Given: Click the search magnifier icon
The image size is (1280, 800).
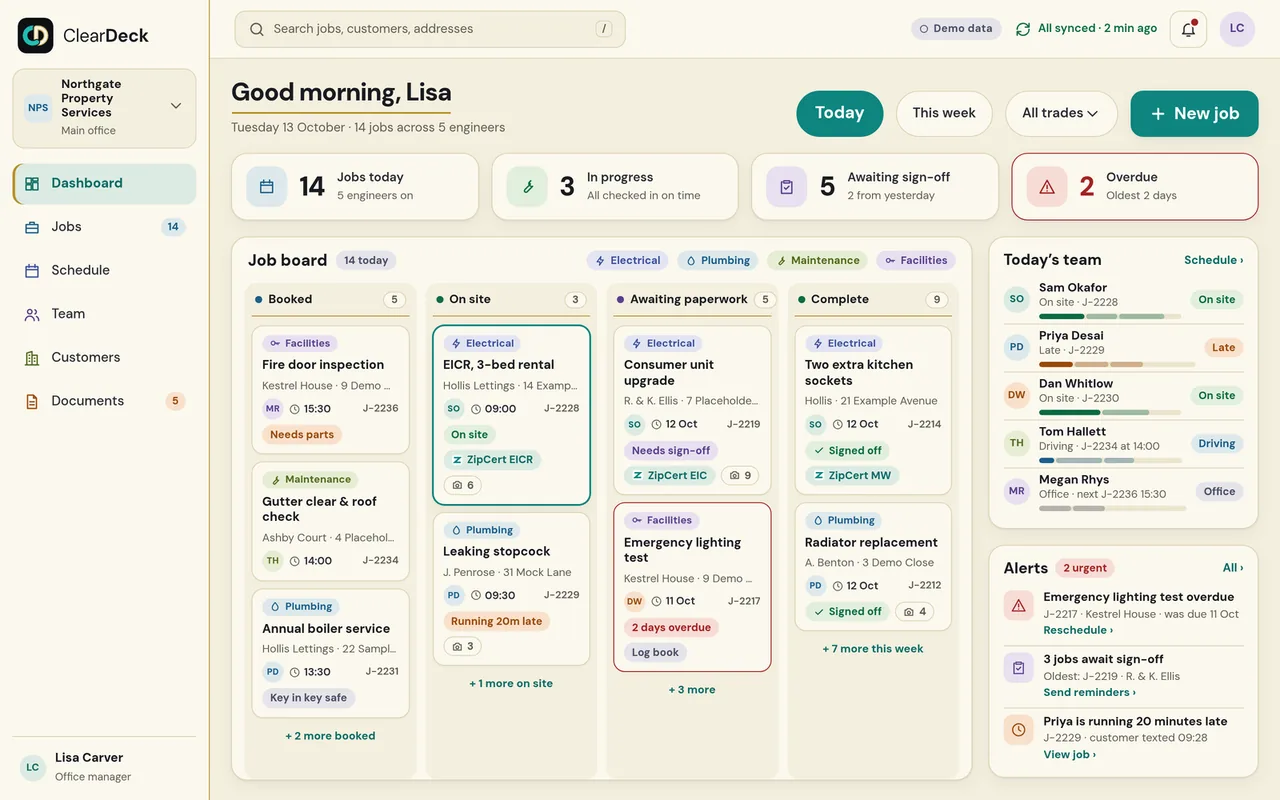Looking at the screenshot, I should pos(257,29).
